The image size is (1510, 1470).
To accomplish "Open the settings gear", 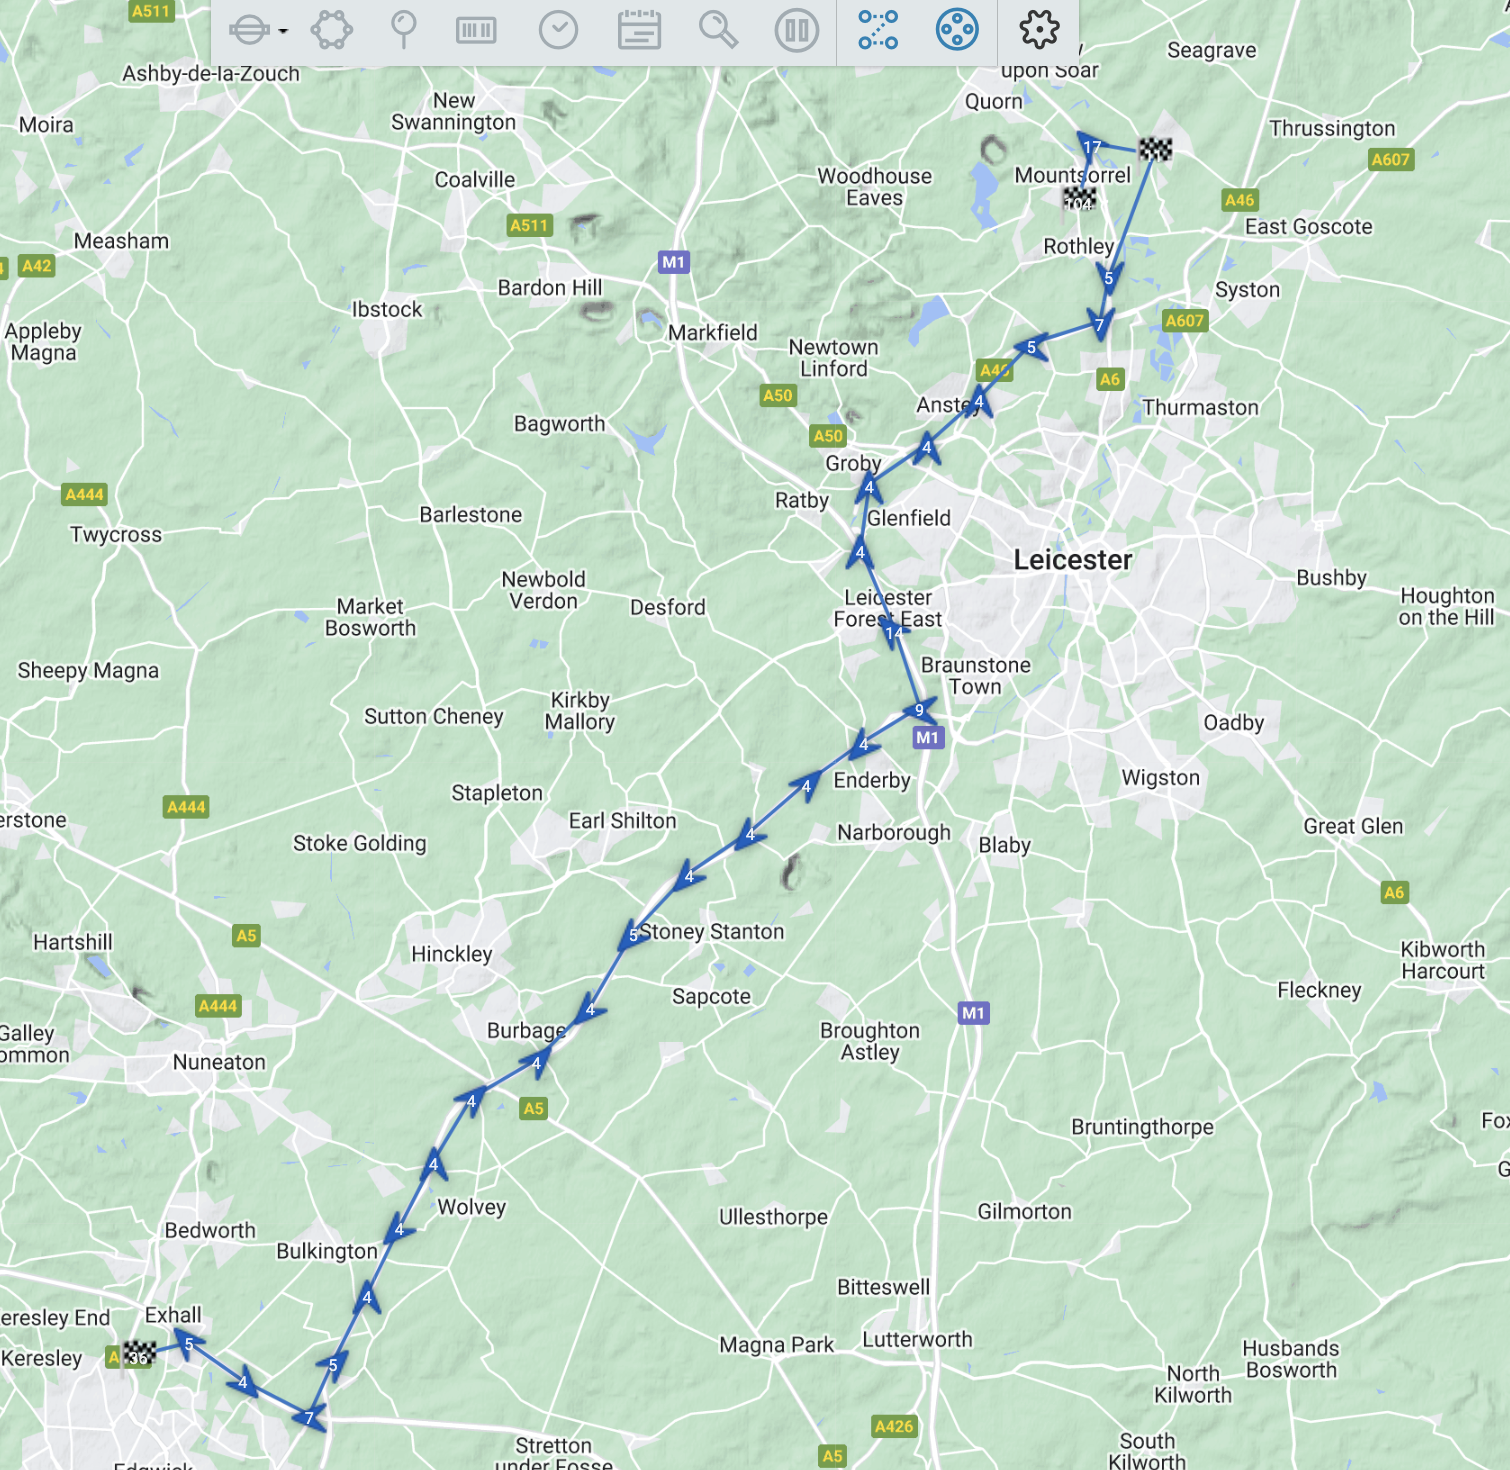I will tap(1039, 30).
